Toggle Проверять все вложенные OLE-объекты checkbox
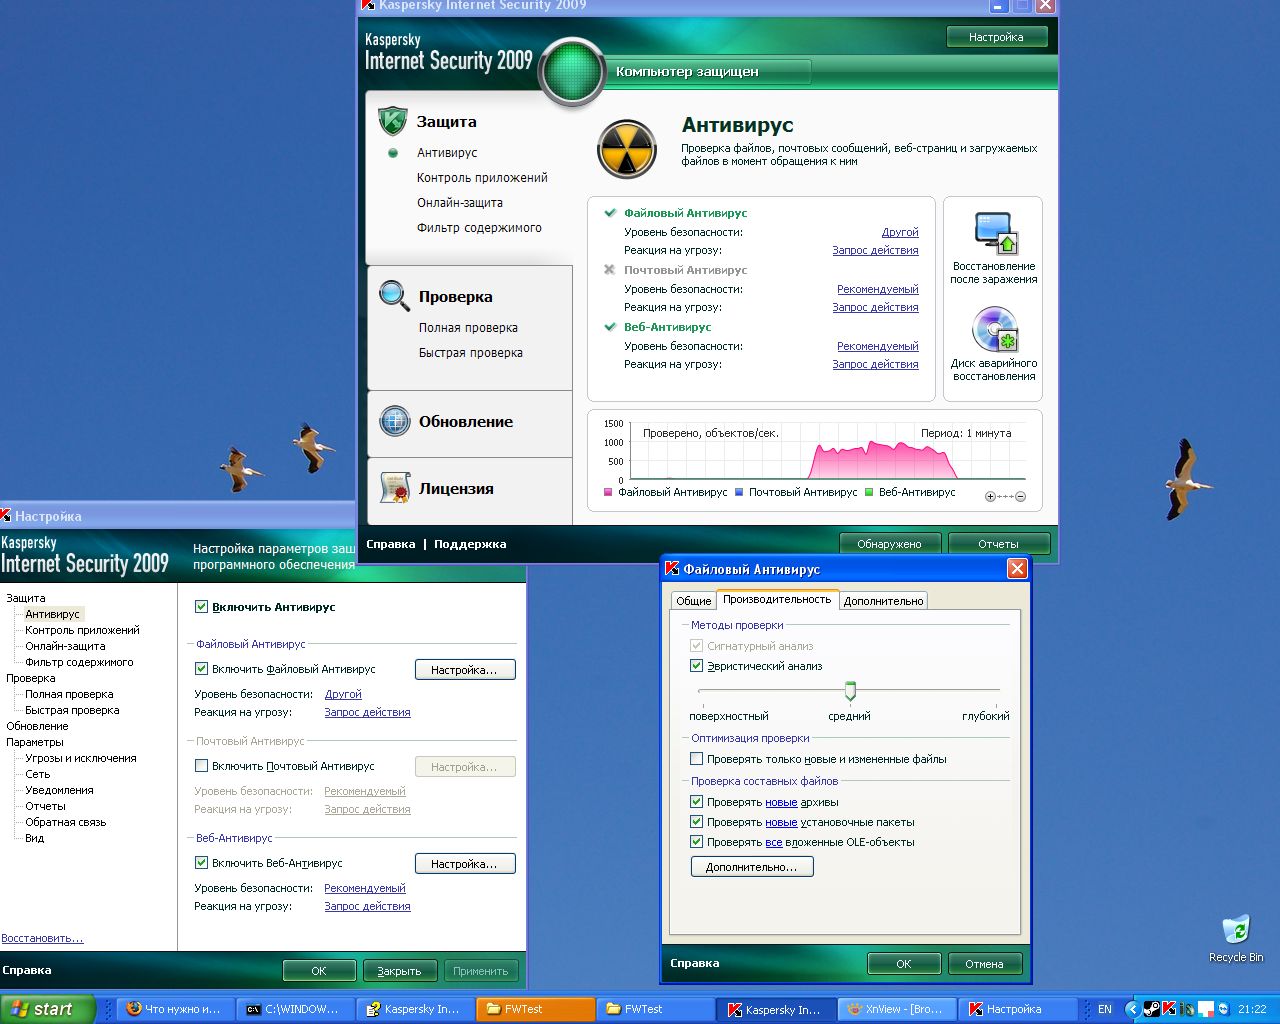Viewport: 1280px width, 1024px height. (x=697, y=842)
